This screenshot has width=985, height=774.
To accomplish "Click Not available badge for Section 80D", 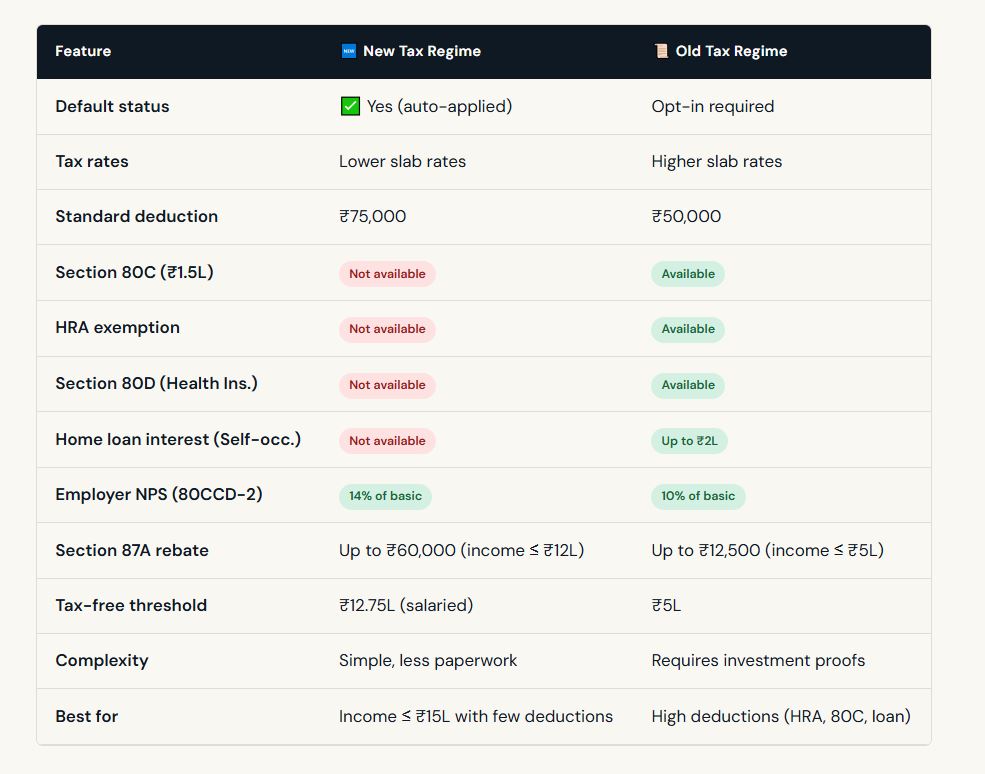I will pyautogui.click(x=387, y=385).
